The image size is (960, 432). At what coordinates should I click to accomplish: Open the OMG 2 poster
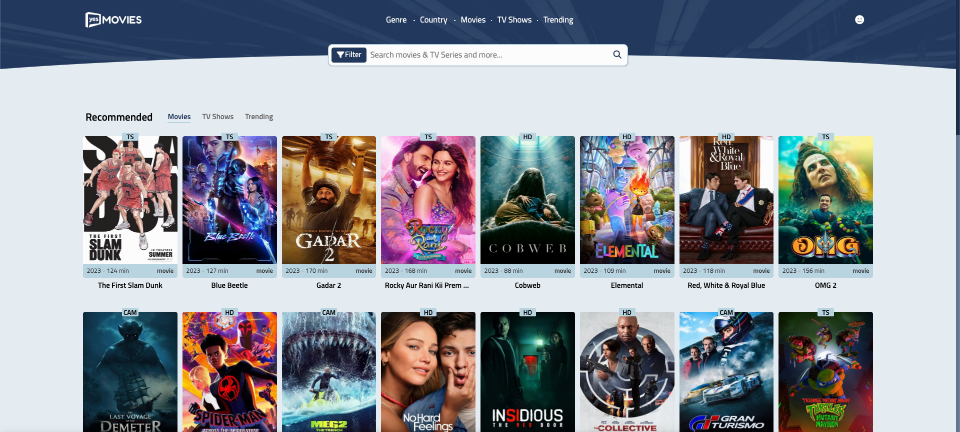(825, 200)
